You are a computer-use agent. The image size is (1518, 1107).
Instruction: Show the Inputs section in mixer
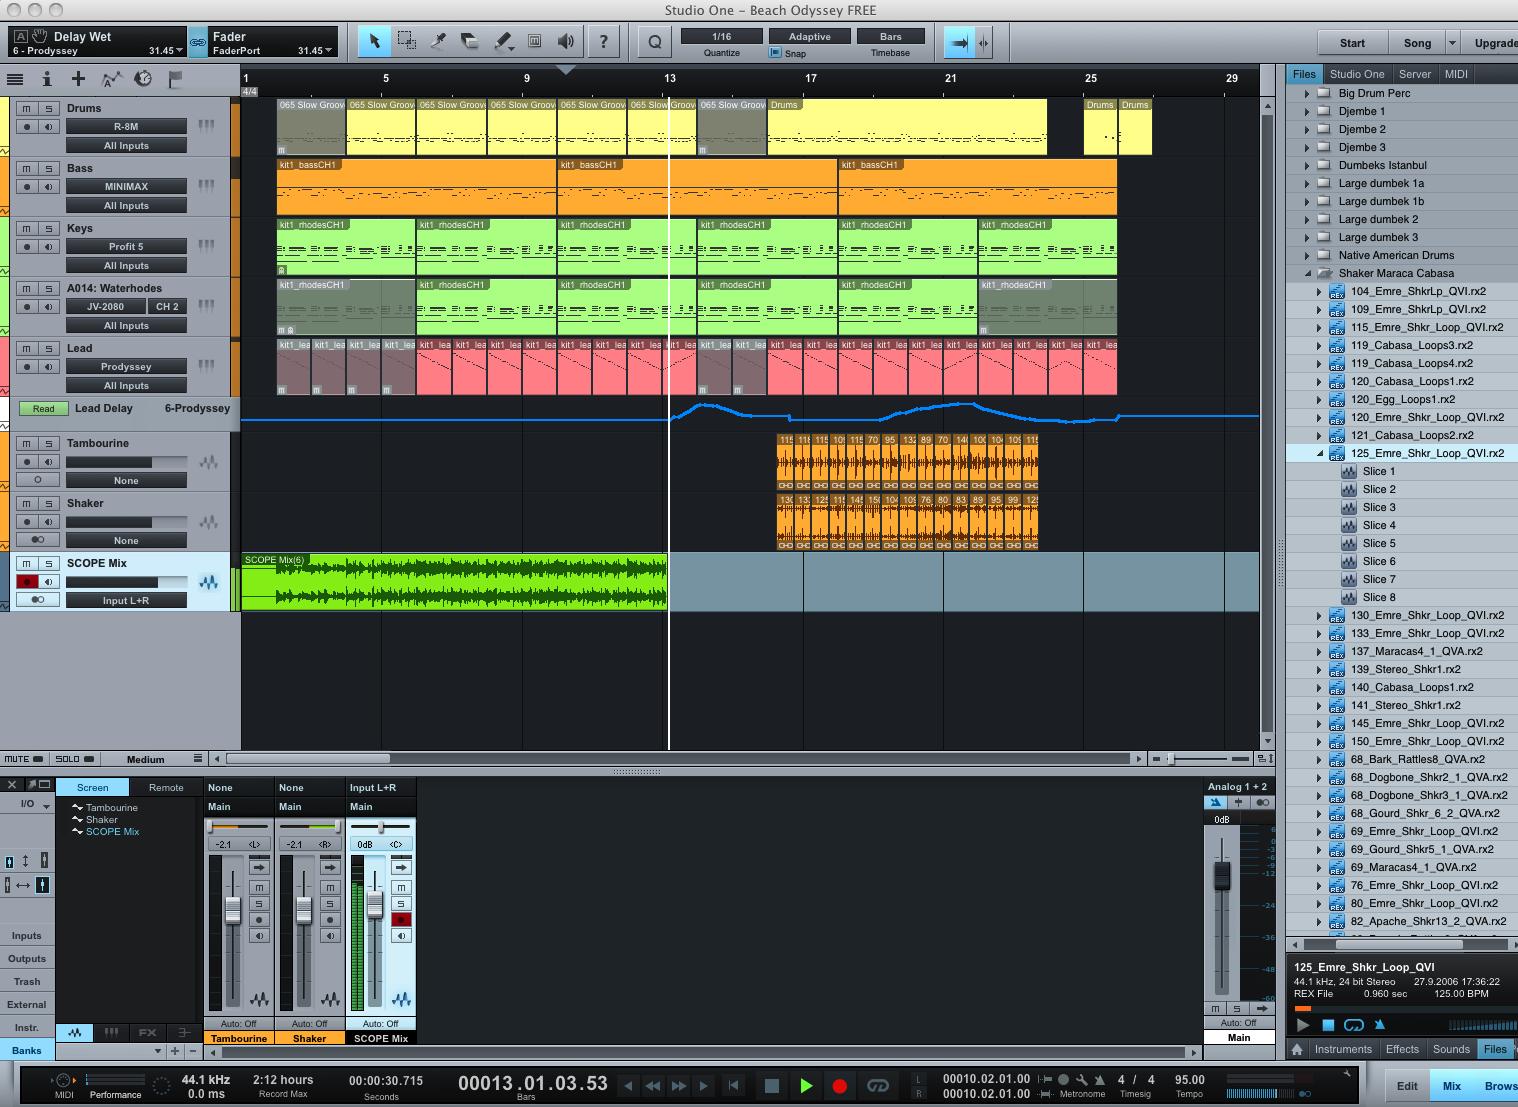(x=27, y=936)
